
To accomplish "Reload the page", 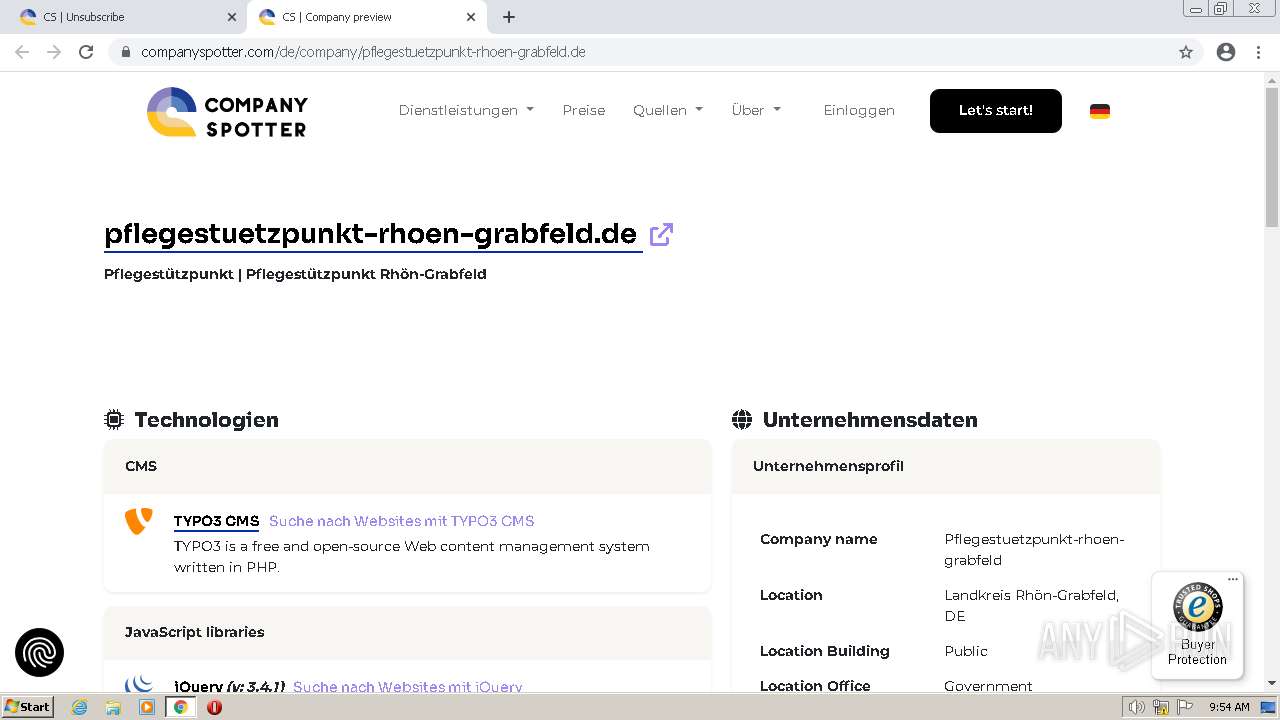I will [x=86, y=52].
